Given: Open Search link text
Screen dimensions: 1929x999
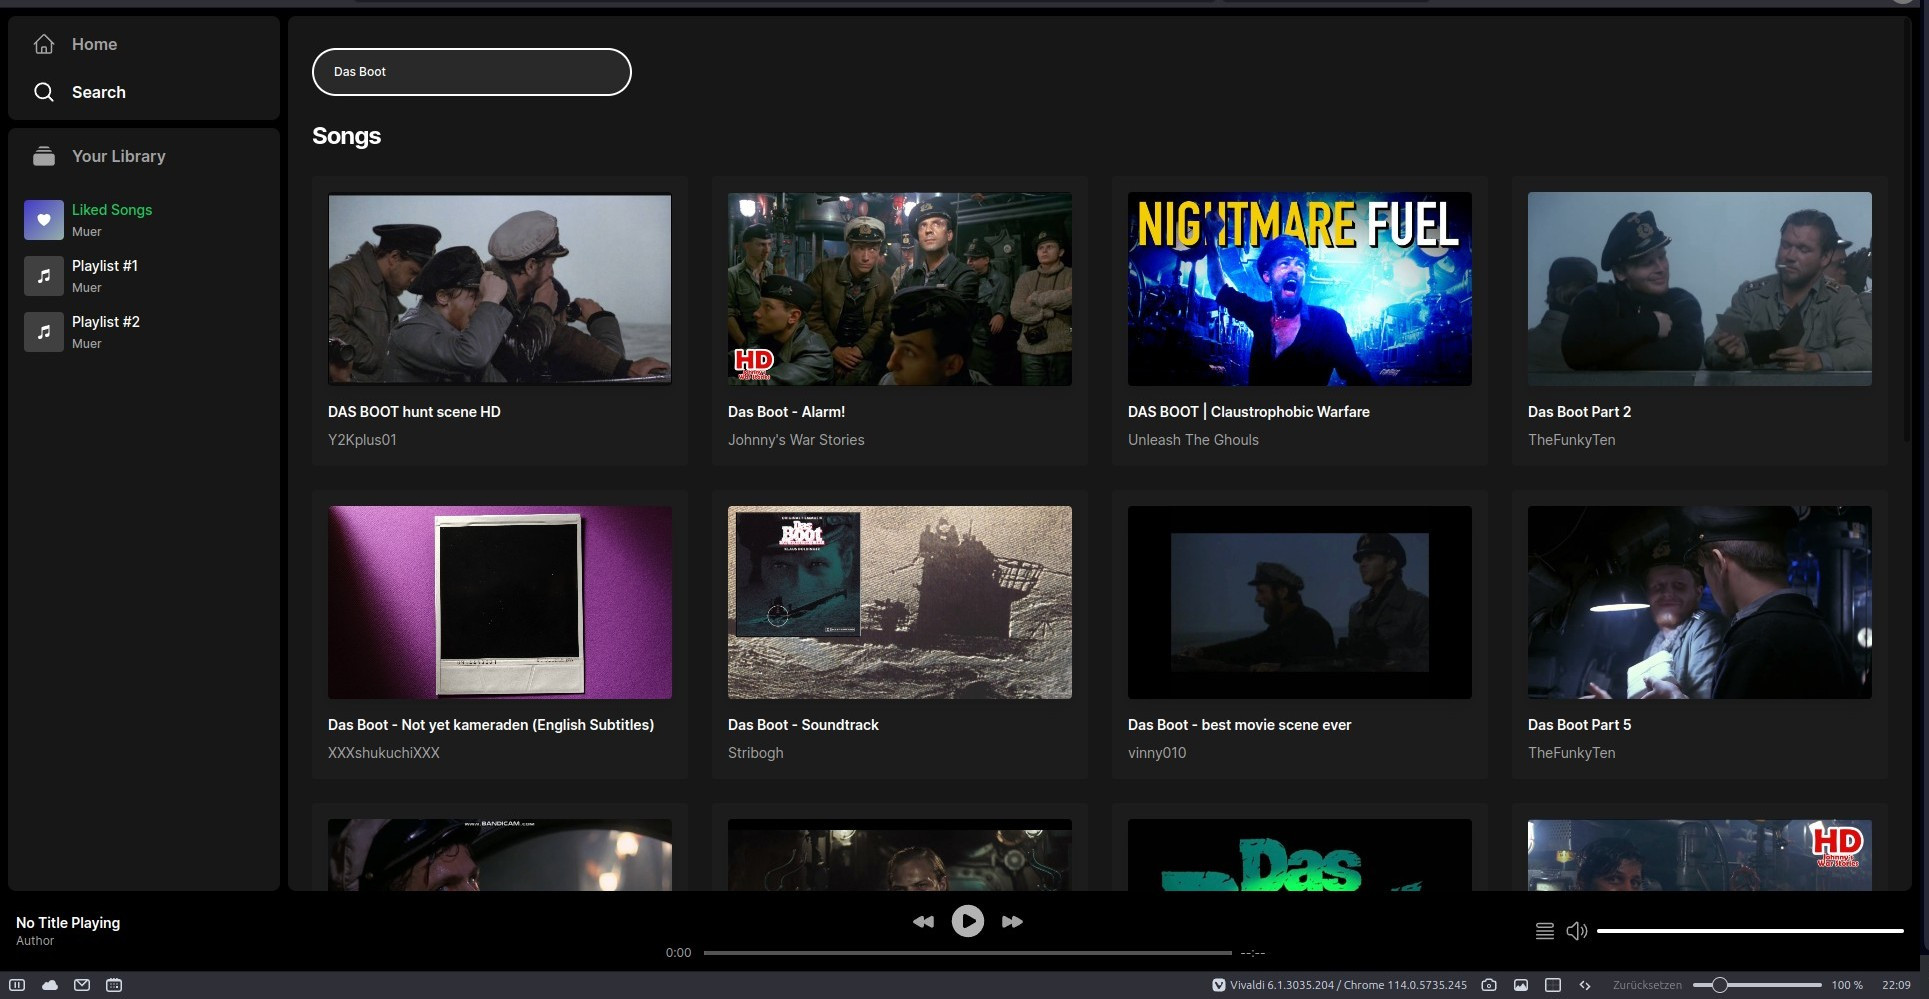Looking at the screenshot, I should tap(99, 92).
